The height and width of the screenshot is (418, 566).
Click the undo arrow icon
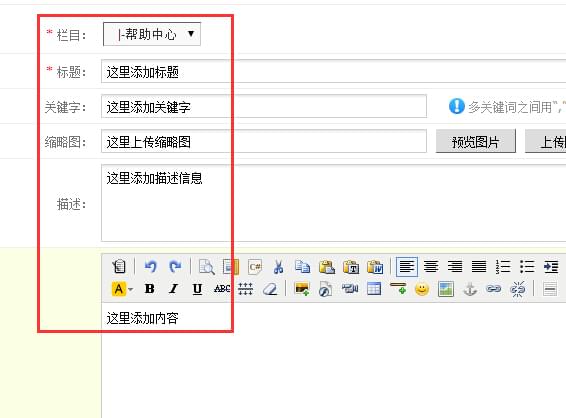pyautogui.click(x=151, y=267)
